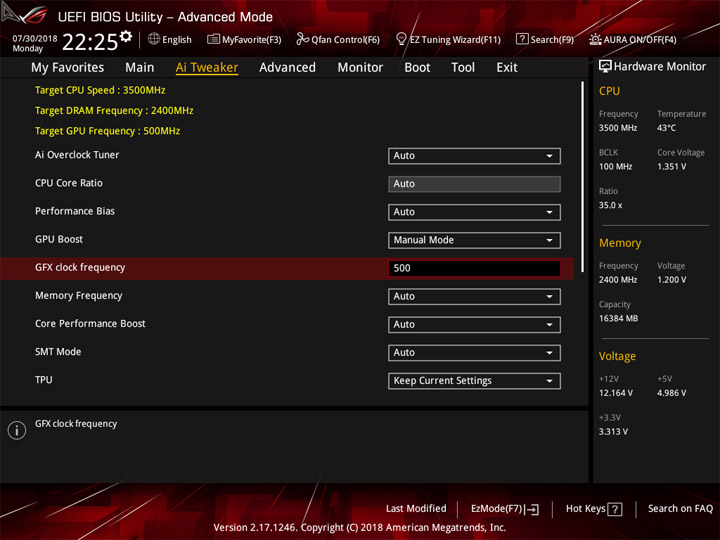Click Search on FAQ link

pyautogui.click(x=680, y=509)
